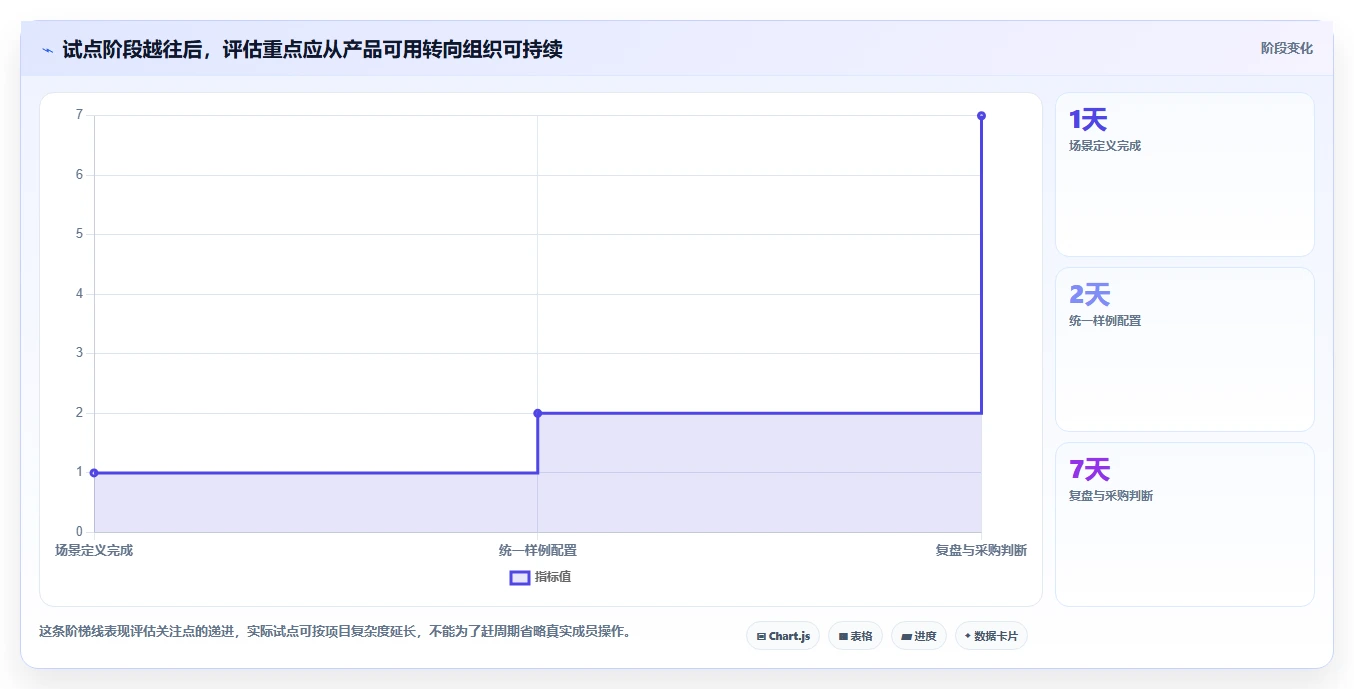Open the 1天 场景定义完成 card
The height and width of the screenshot is (689, 1354).
coord(1184,175)
